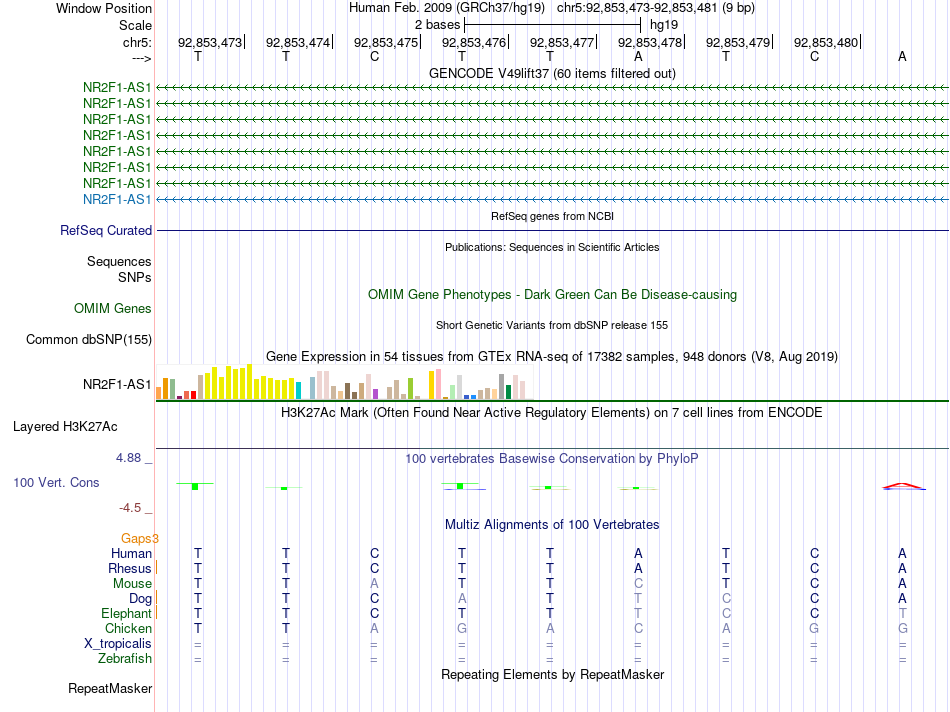Select the Mouse alignment row label

132,584
